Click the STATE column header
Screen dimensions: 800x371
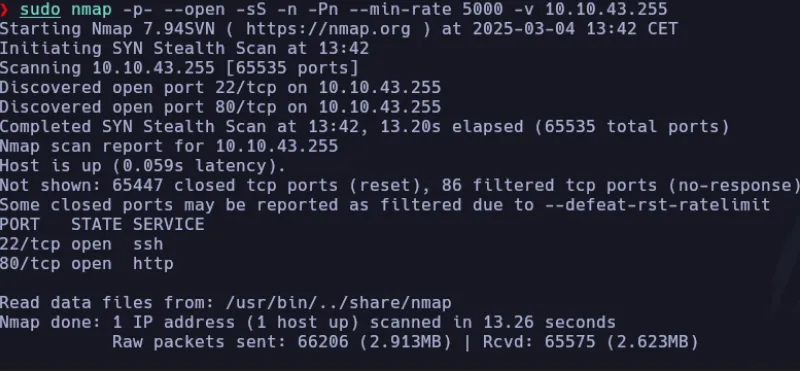tap(96, 225)
